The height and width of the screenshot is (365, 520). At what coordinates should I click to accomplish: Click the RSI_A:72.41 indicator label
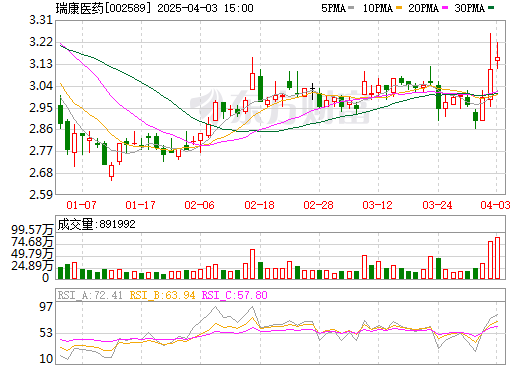(x=90, y=295)
